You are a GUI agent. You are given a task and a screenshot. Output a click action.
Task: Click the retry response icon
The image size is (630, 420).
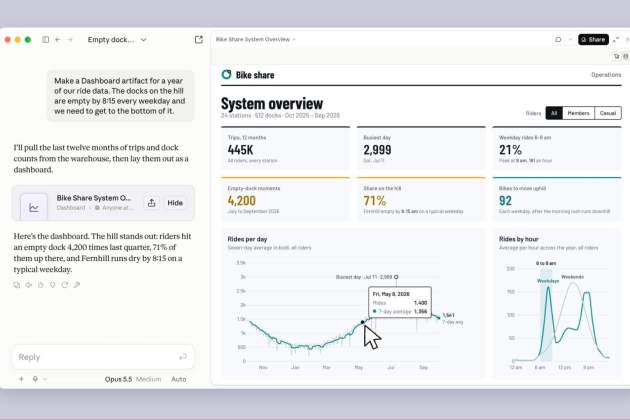pyautogui.click(x=65, y=285)
